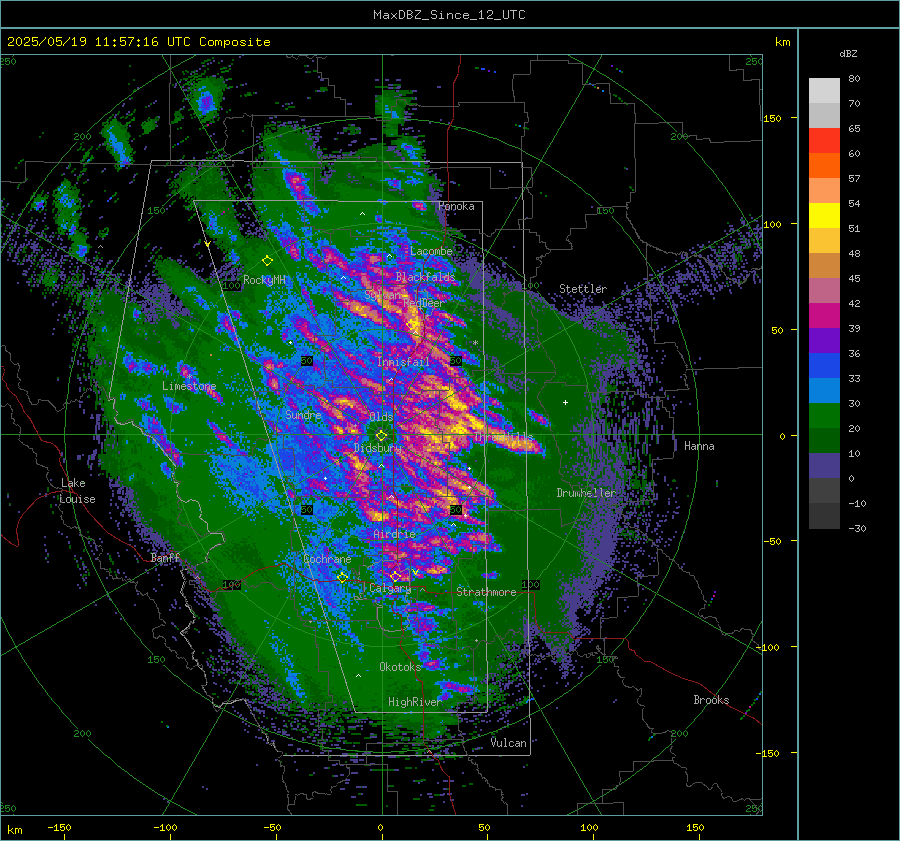The image size is (900, 841).
Task: Click the 80 value on the dBZ scale
Action: 854,79
